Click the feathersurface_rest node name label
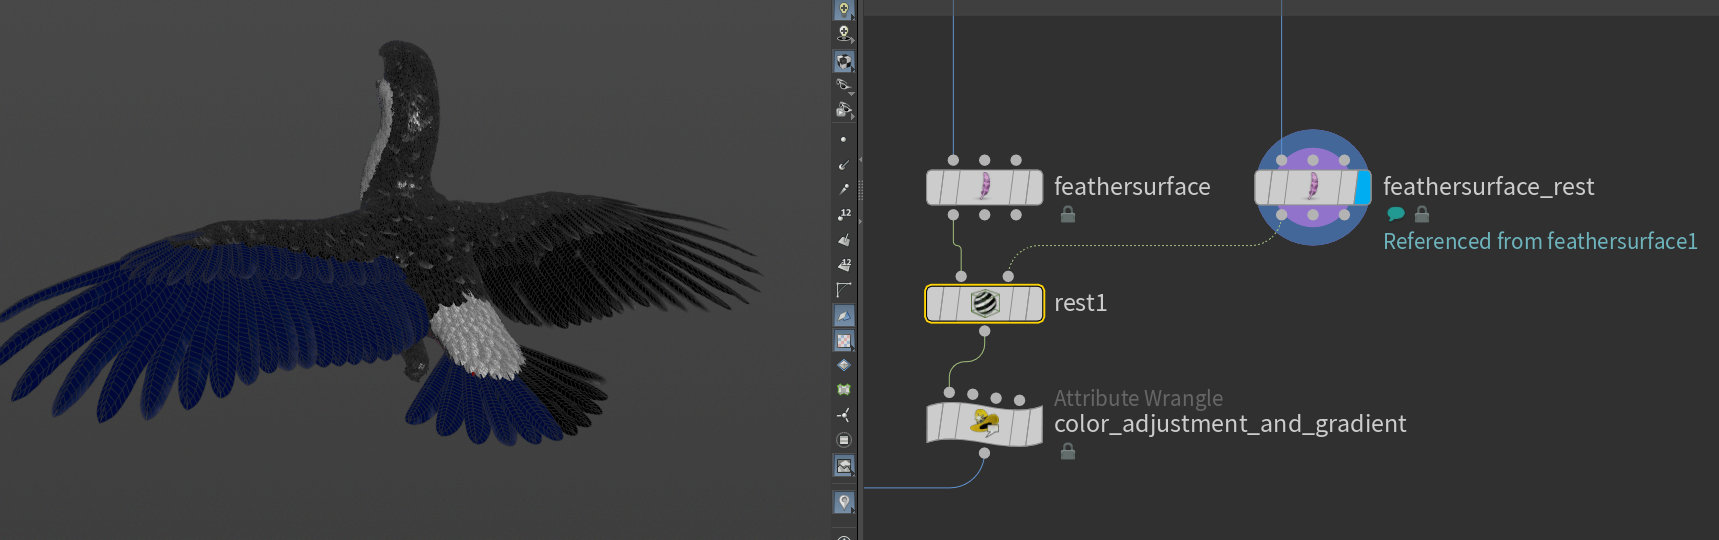 [1488, 187]
